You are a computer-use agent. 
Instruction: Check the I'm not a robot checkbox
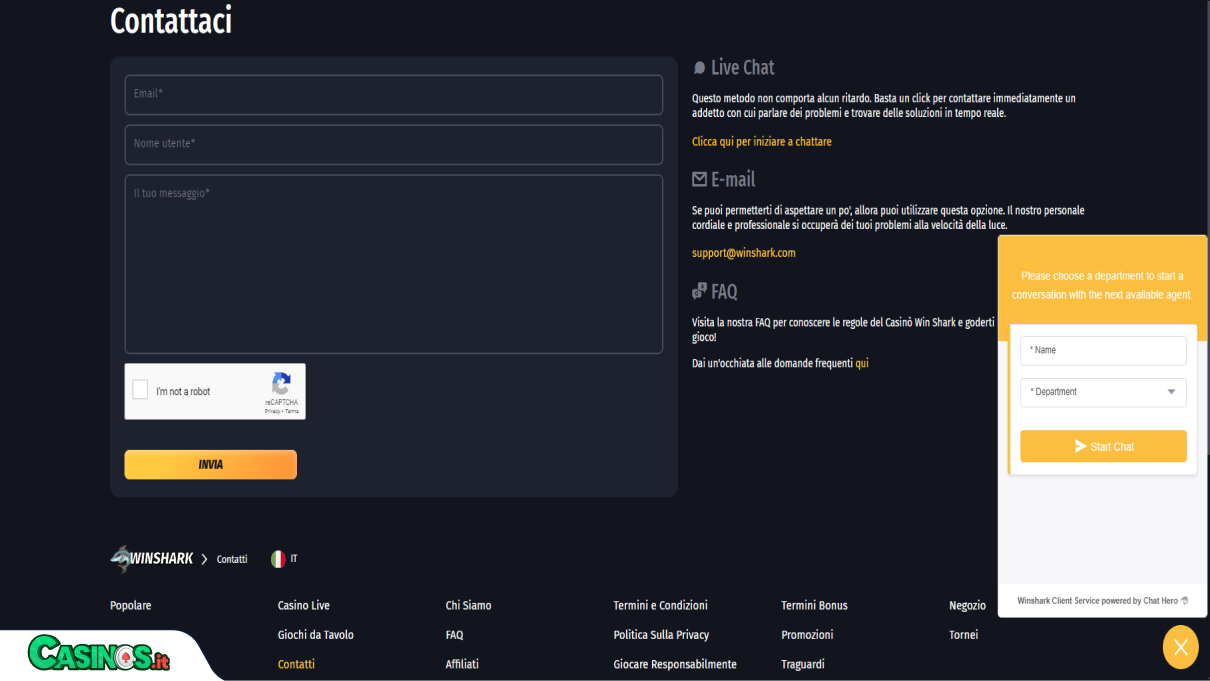click(141, 390)
